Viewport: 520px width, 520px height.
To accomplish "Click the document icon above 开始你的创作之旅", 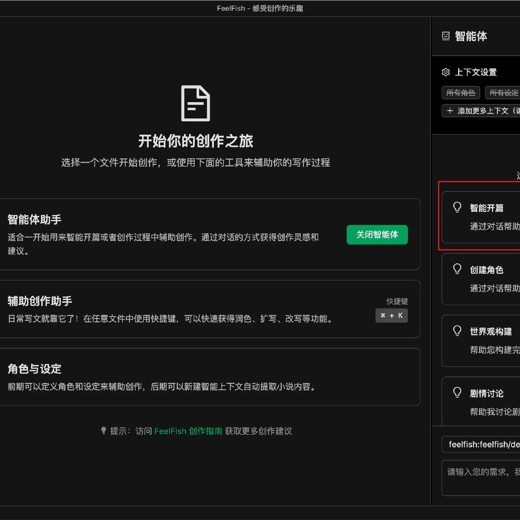I will (195, 103).
